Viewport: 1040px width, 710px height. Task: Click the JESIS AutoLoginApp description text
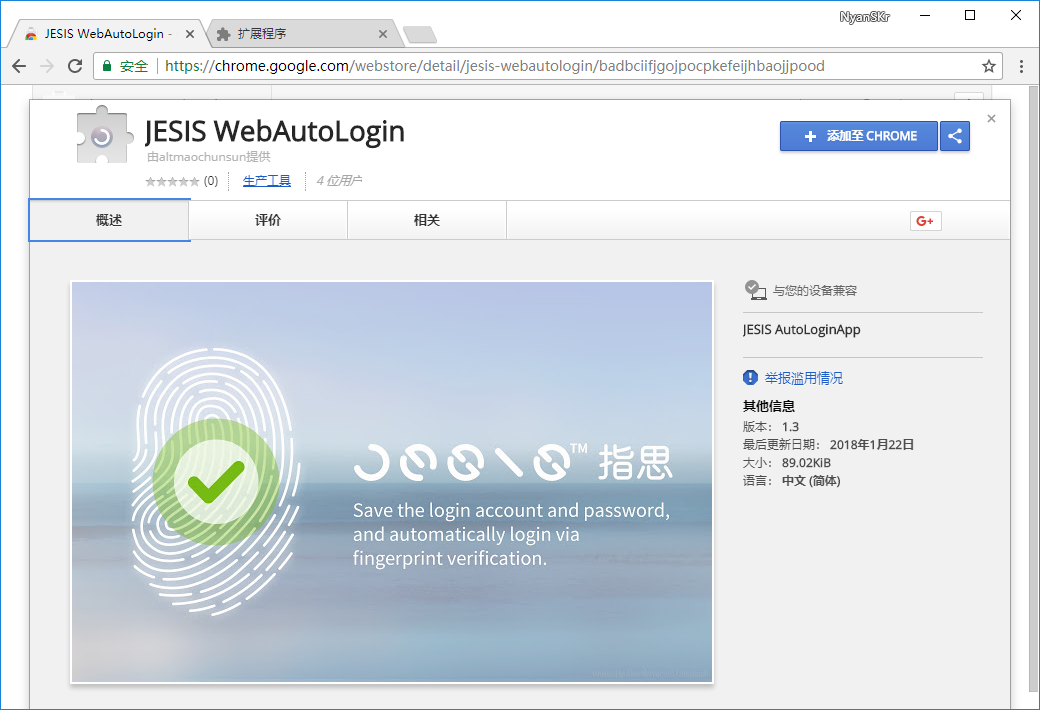pyautogui.click(x=801, y=330)
